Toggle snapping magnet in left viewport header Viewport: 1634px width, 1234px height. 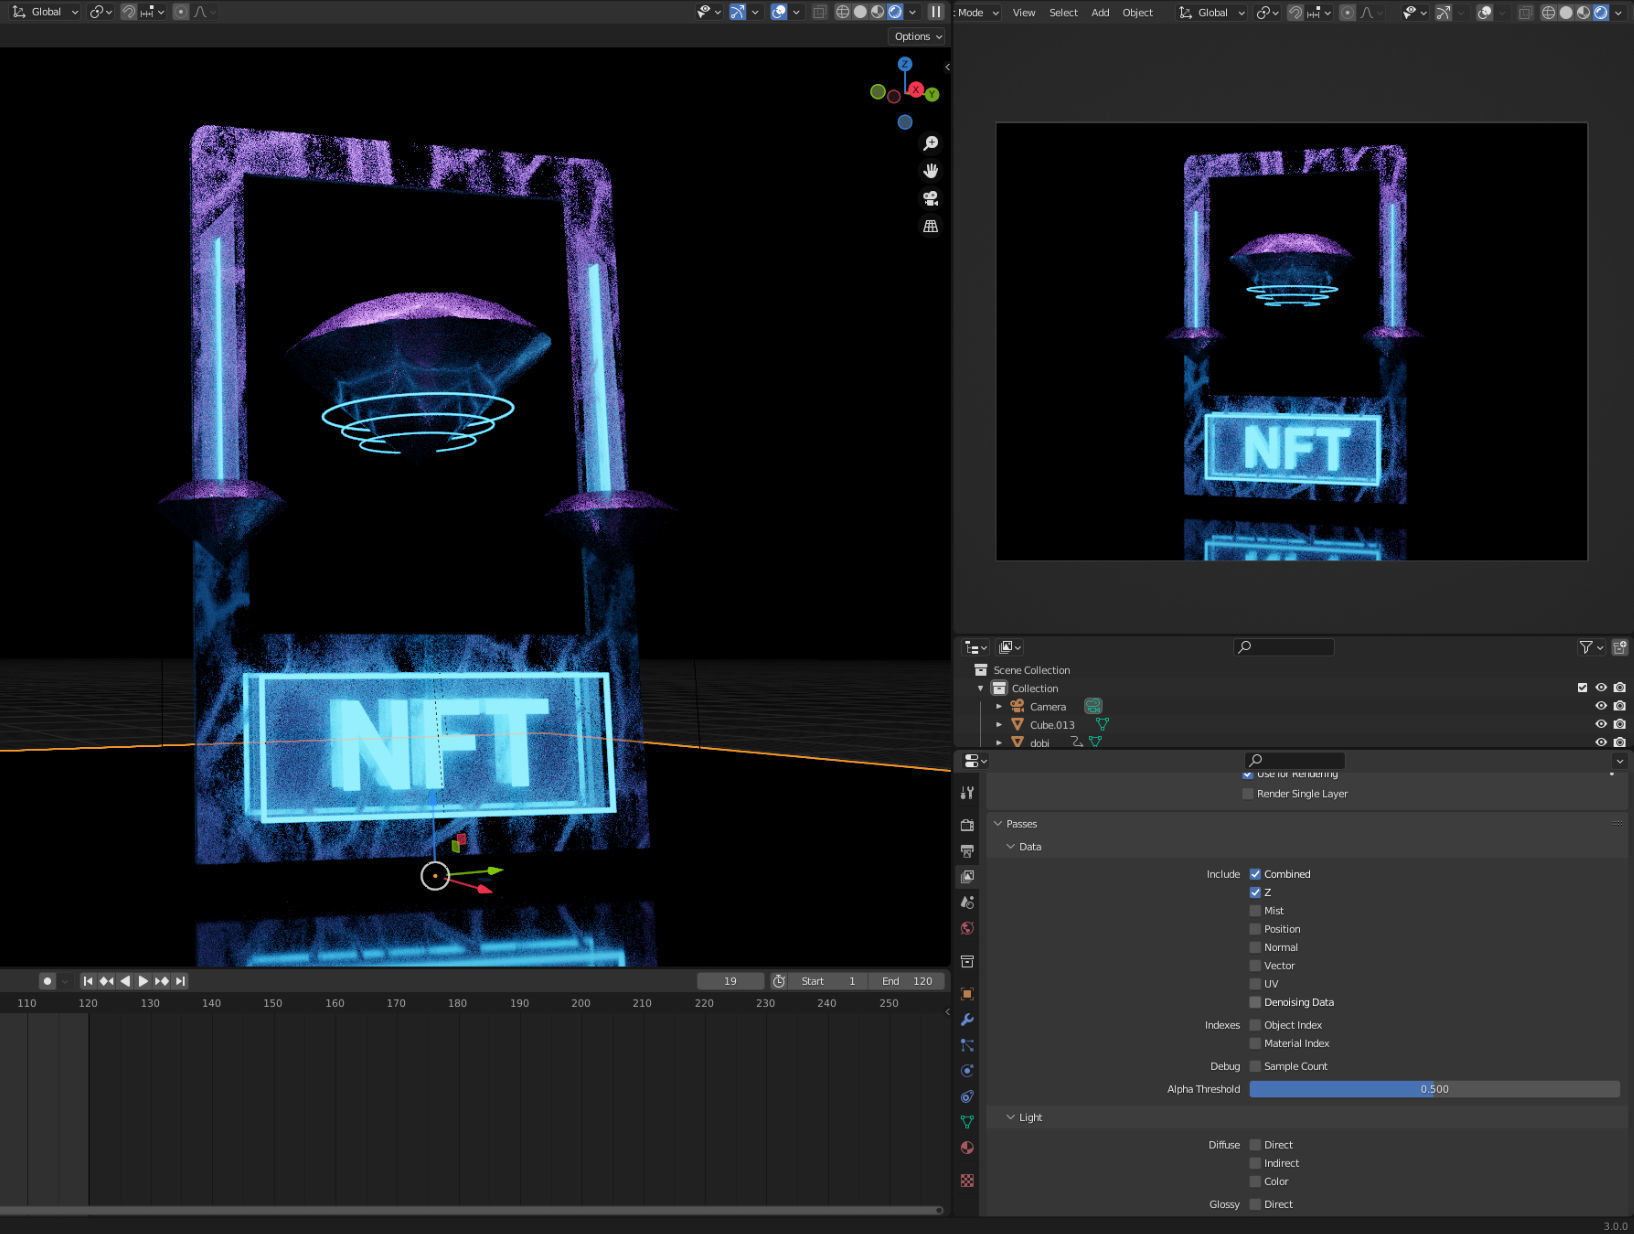[x=129, y=12]
